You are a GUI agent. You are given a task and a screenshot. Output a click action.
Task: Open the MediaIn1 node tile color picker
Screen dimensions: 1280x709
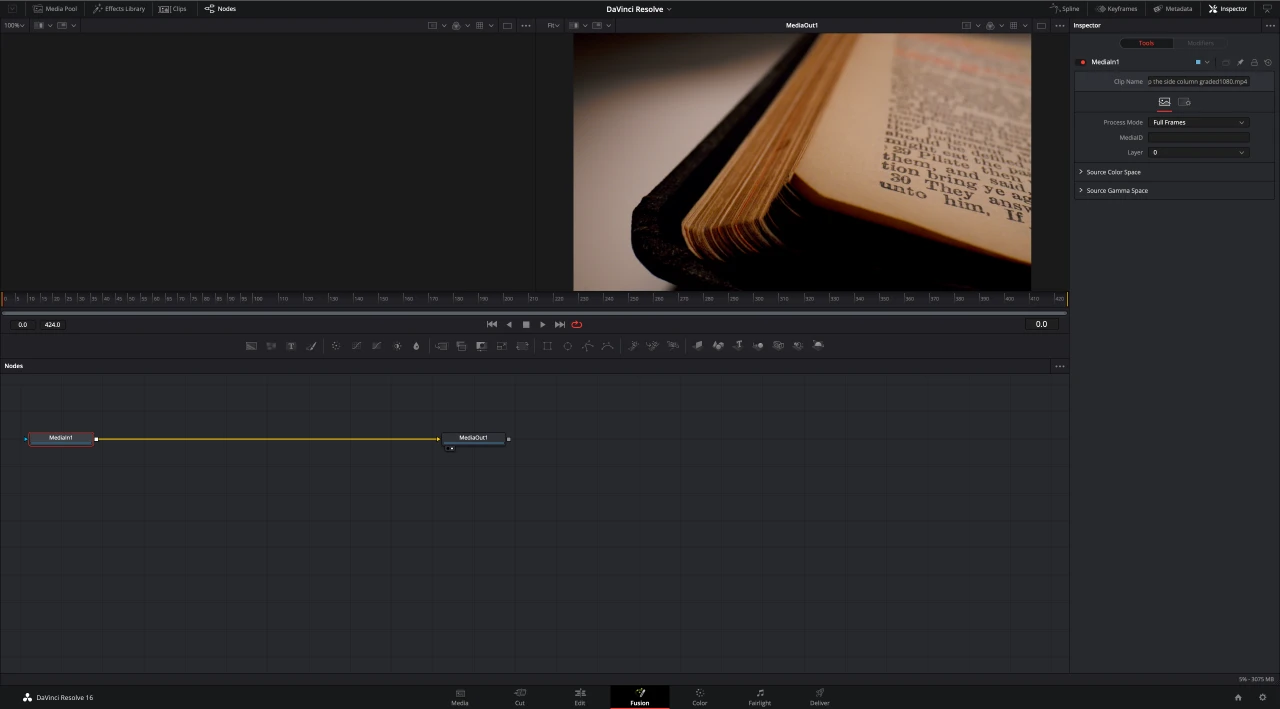click(x=1202, y=61)
